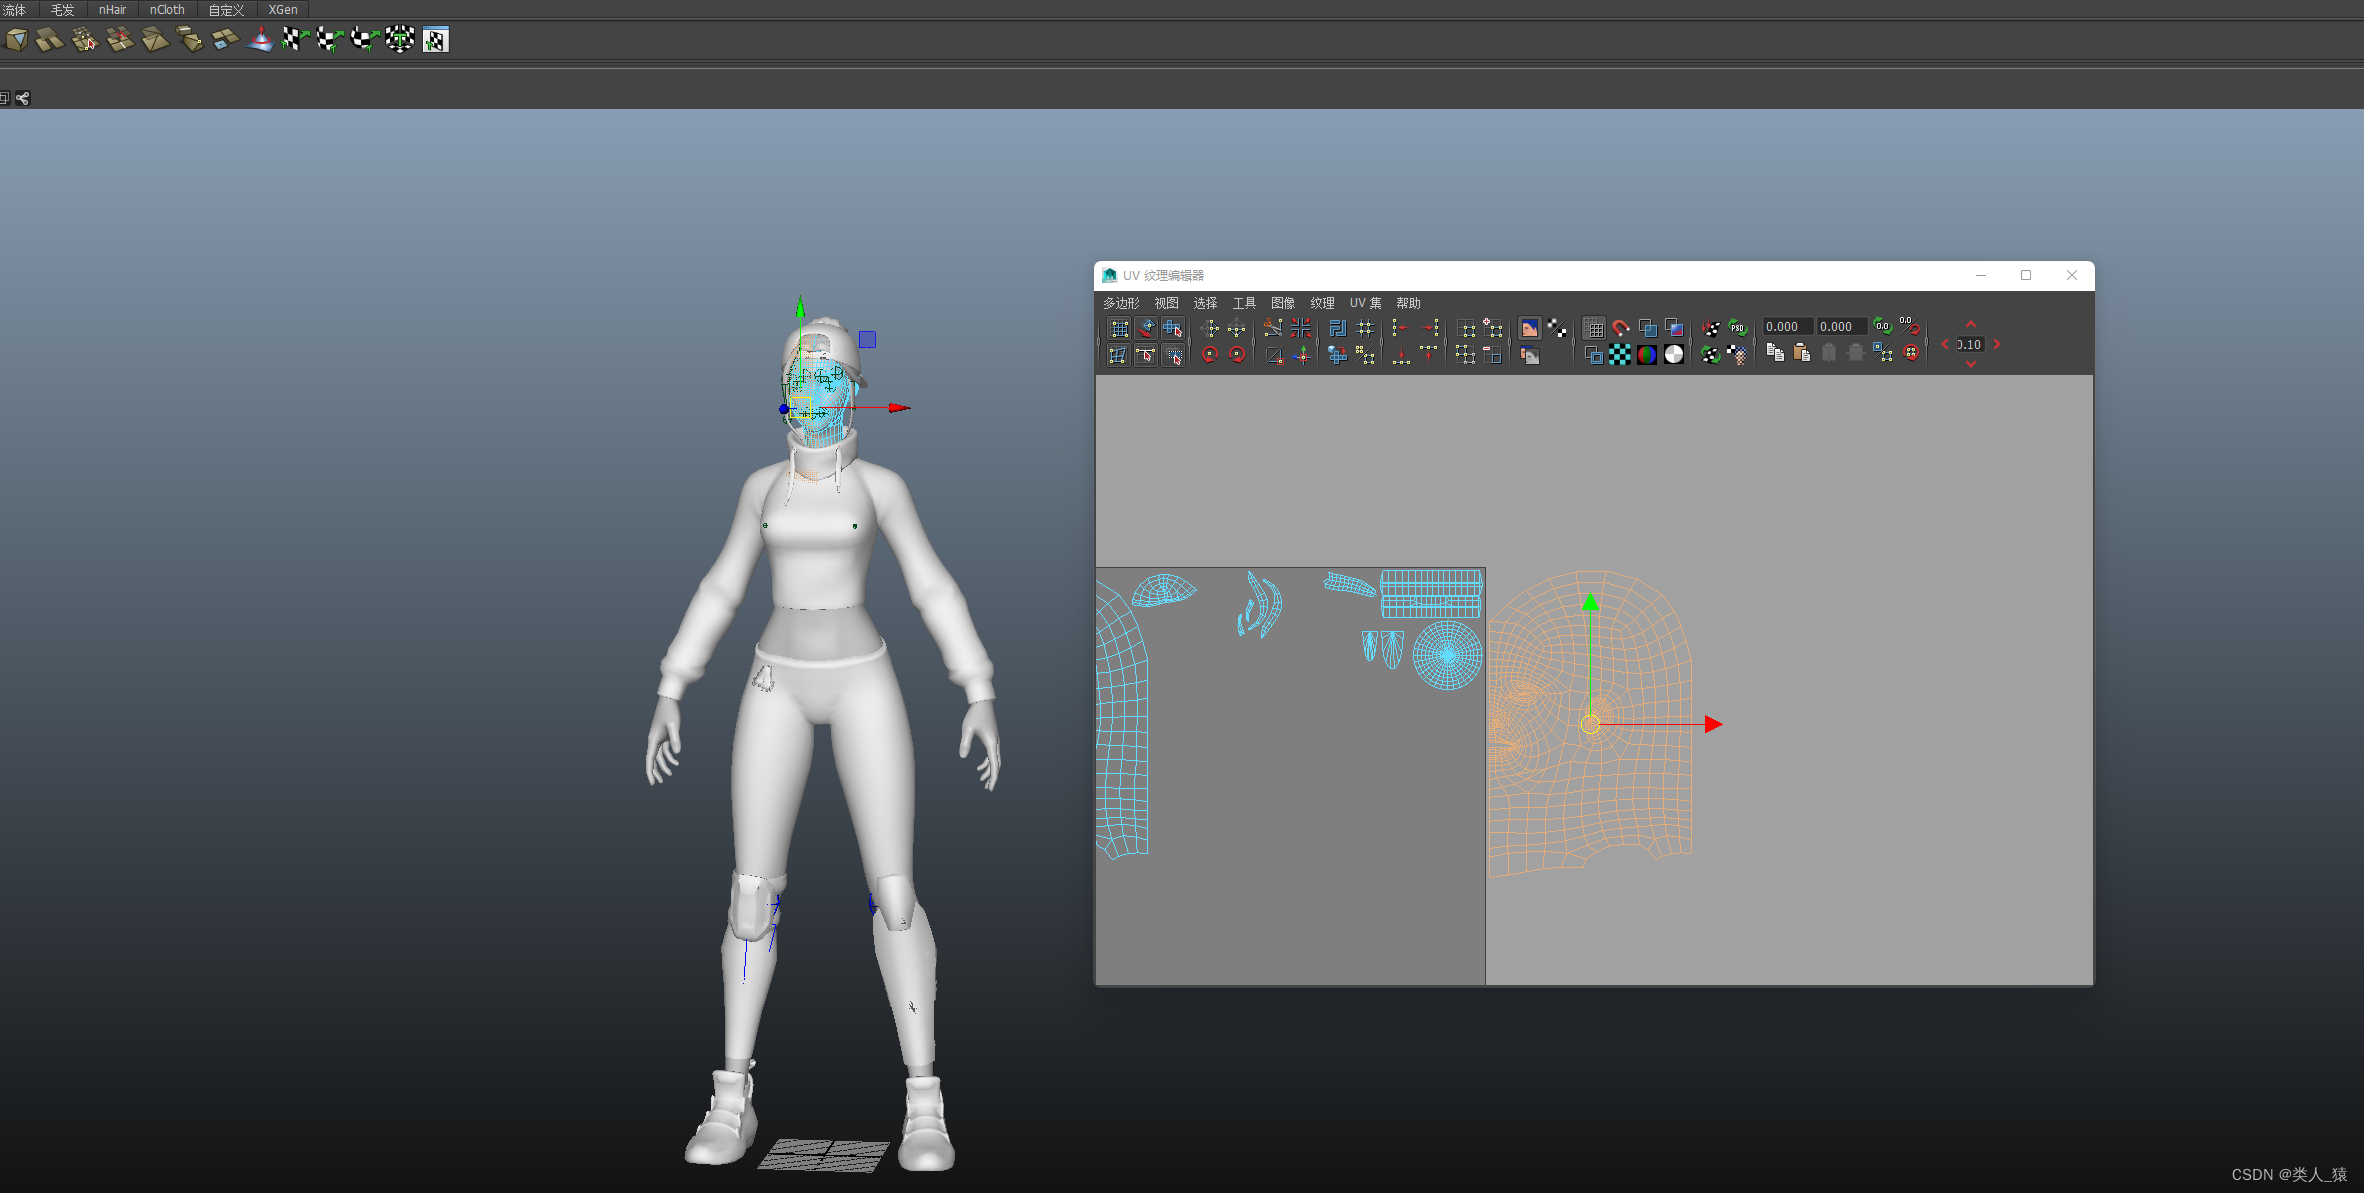Viewport: 2364px width, 1193px height.
Task: Toggle alpha channel display icon
Action: [1674, 355]
